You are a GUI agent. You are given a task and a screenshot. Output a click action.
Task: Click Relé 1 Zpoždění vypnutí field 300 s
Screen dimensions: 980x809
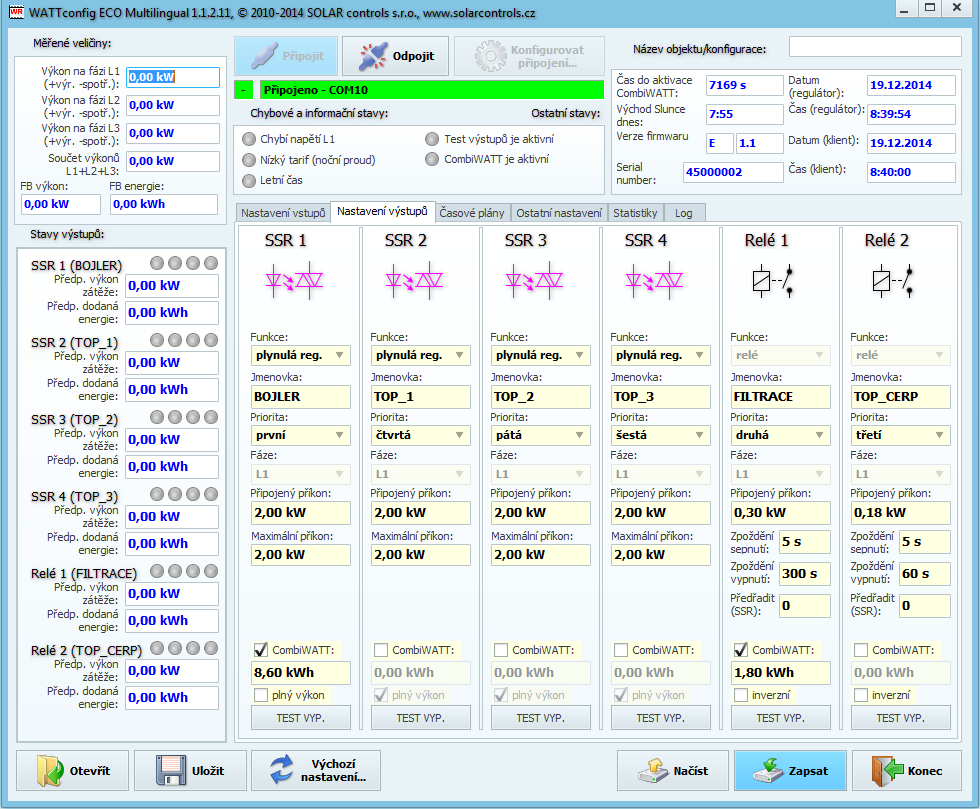(805, 573)
